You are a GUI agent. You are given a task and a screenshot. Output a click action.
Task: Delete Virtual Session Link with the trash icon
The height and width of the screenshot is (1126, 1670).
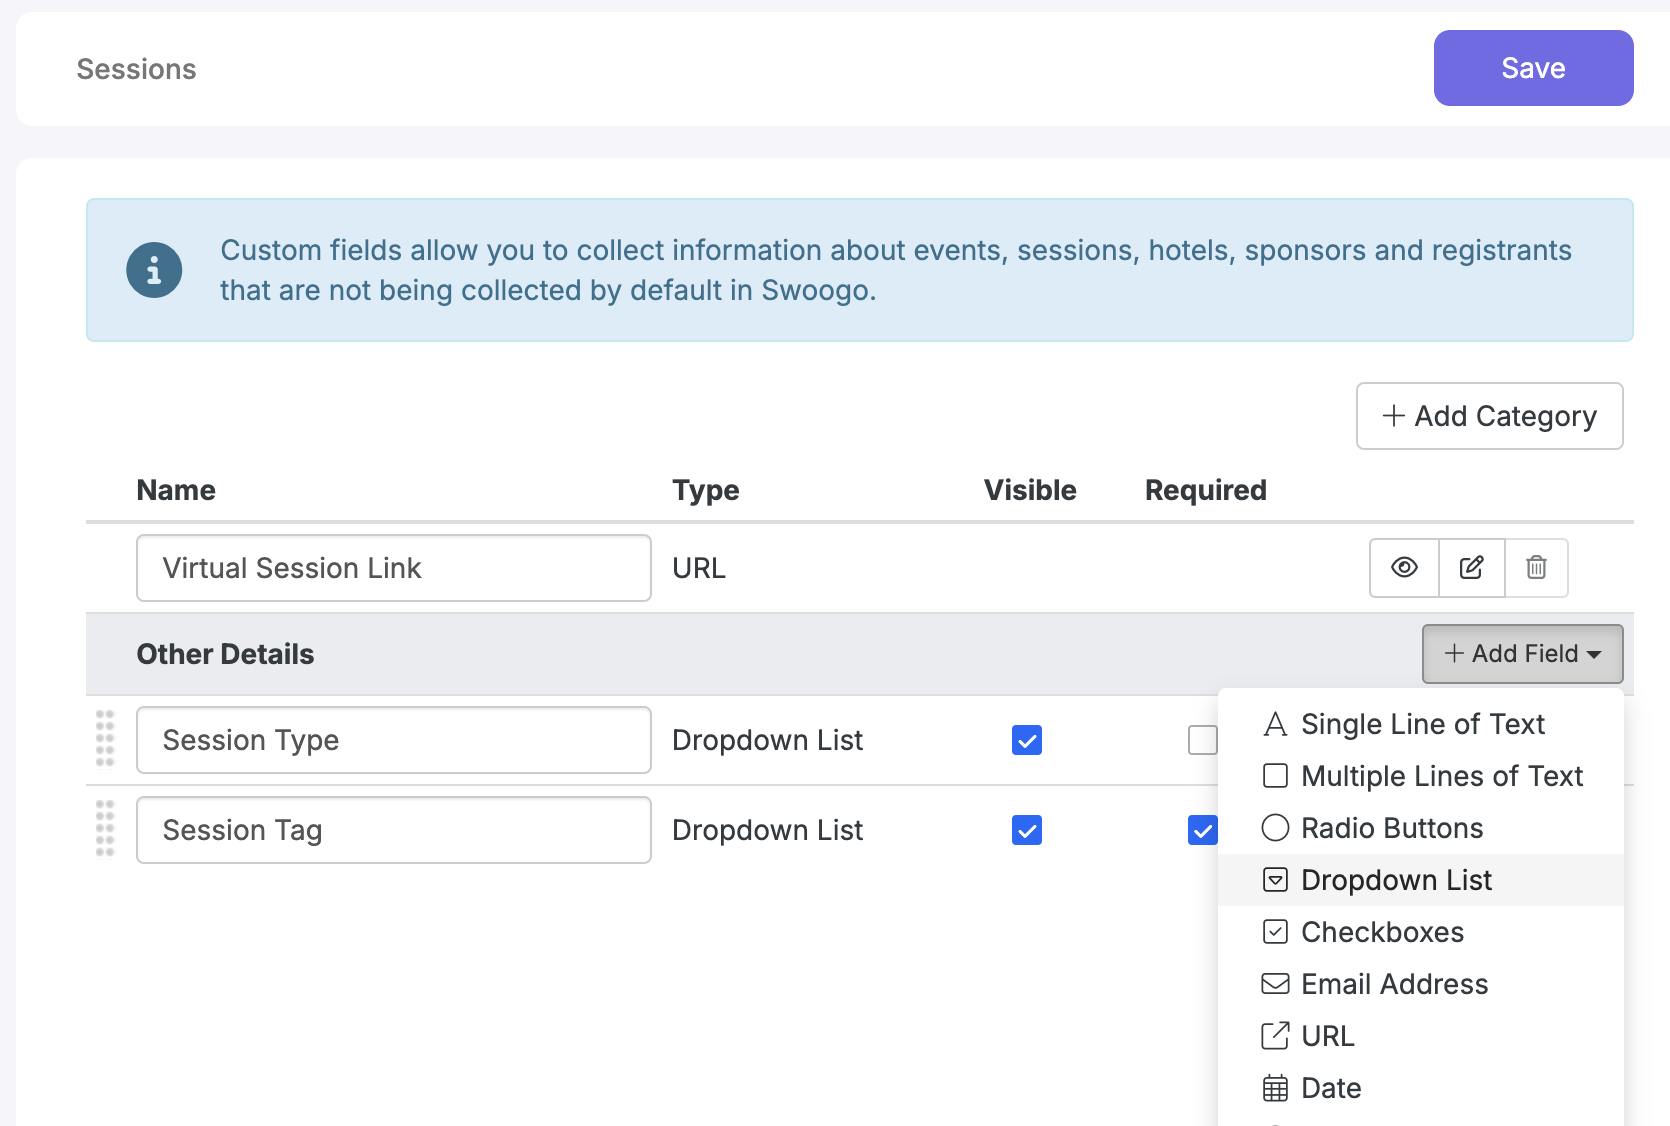click(x=1536, y=568)
